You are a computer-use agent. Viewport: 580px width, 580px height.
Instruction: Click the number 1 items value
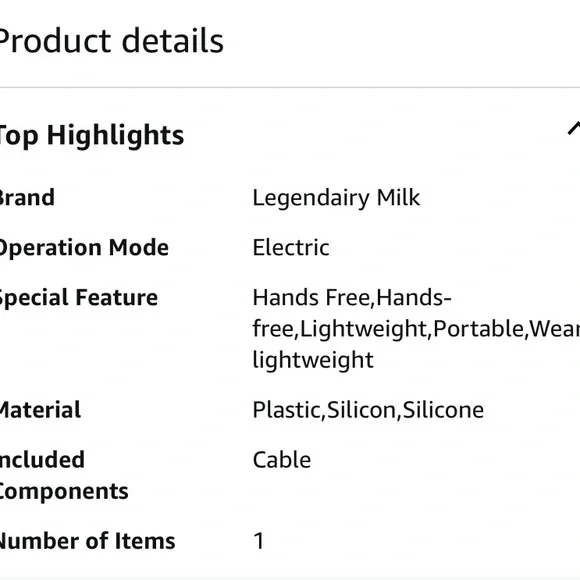click(259, 541)
